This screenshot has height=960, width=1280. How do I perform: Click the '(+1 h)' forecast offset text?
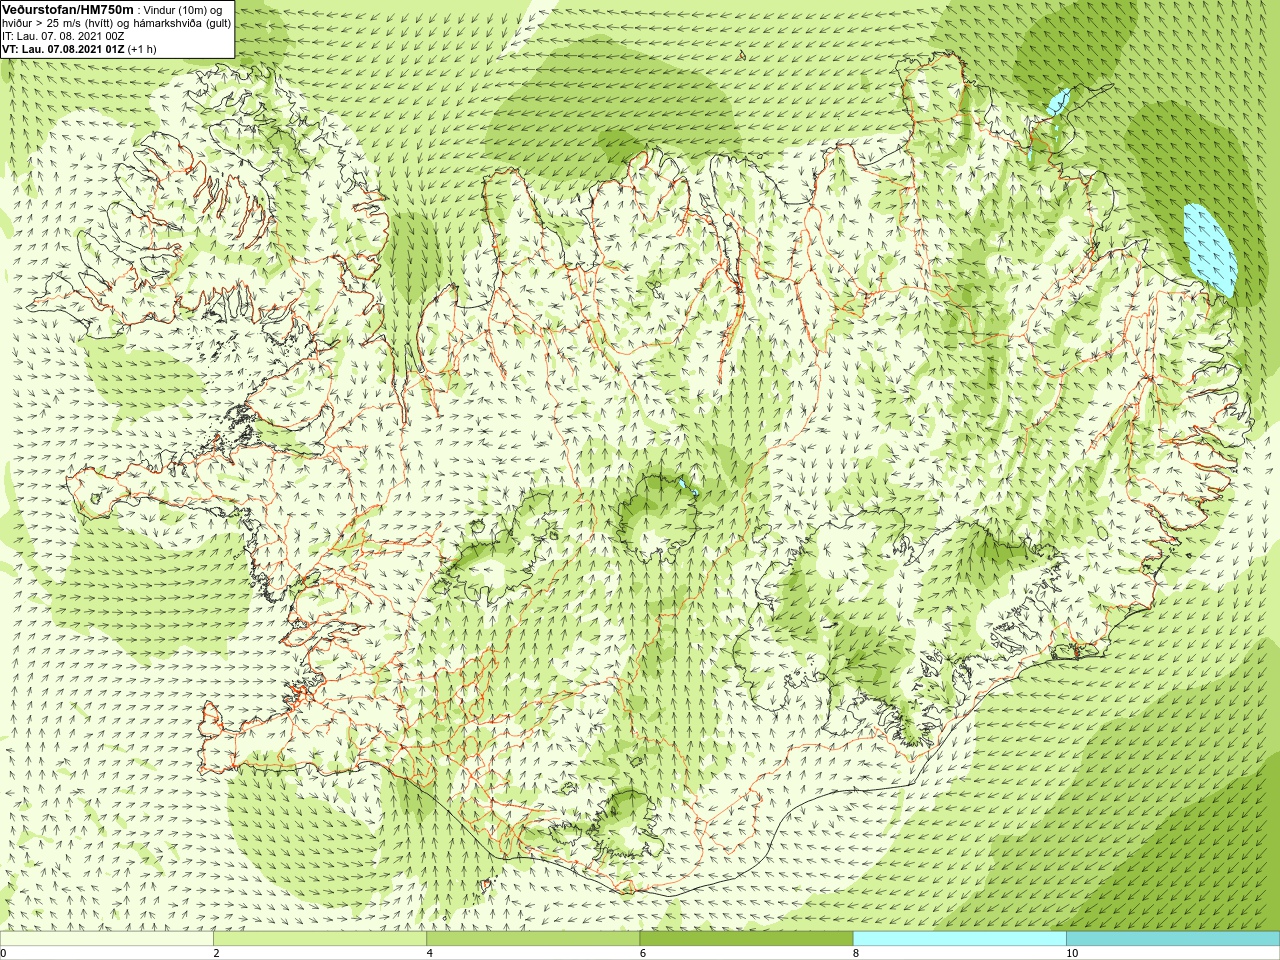click(x=142, y=49)
